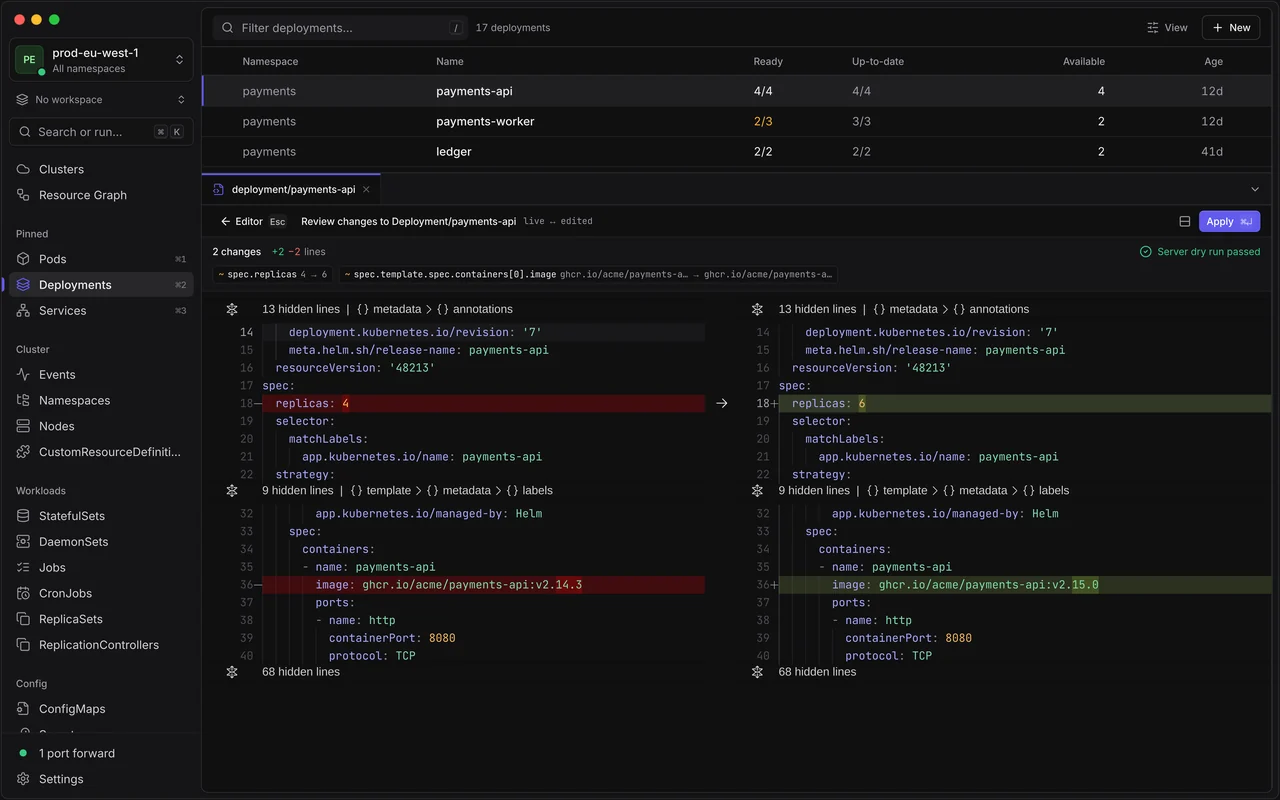
Task: Open the No workspace dropdown
Action: pyautogui.click(x=101, y=100)
